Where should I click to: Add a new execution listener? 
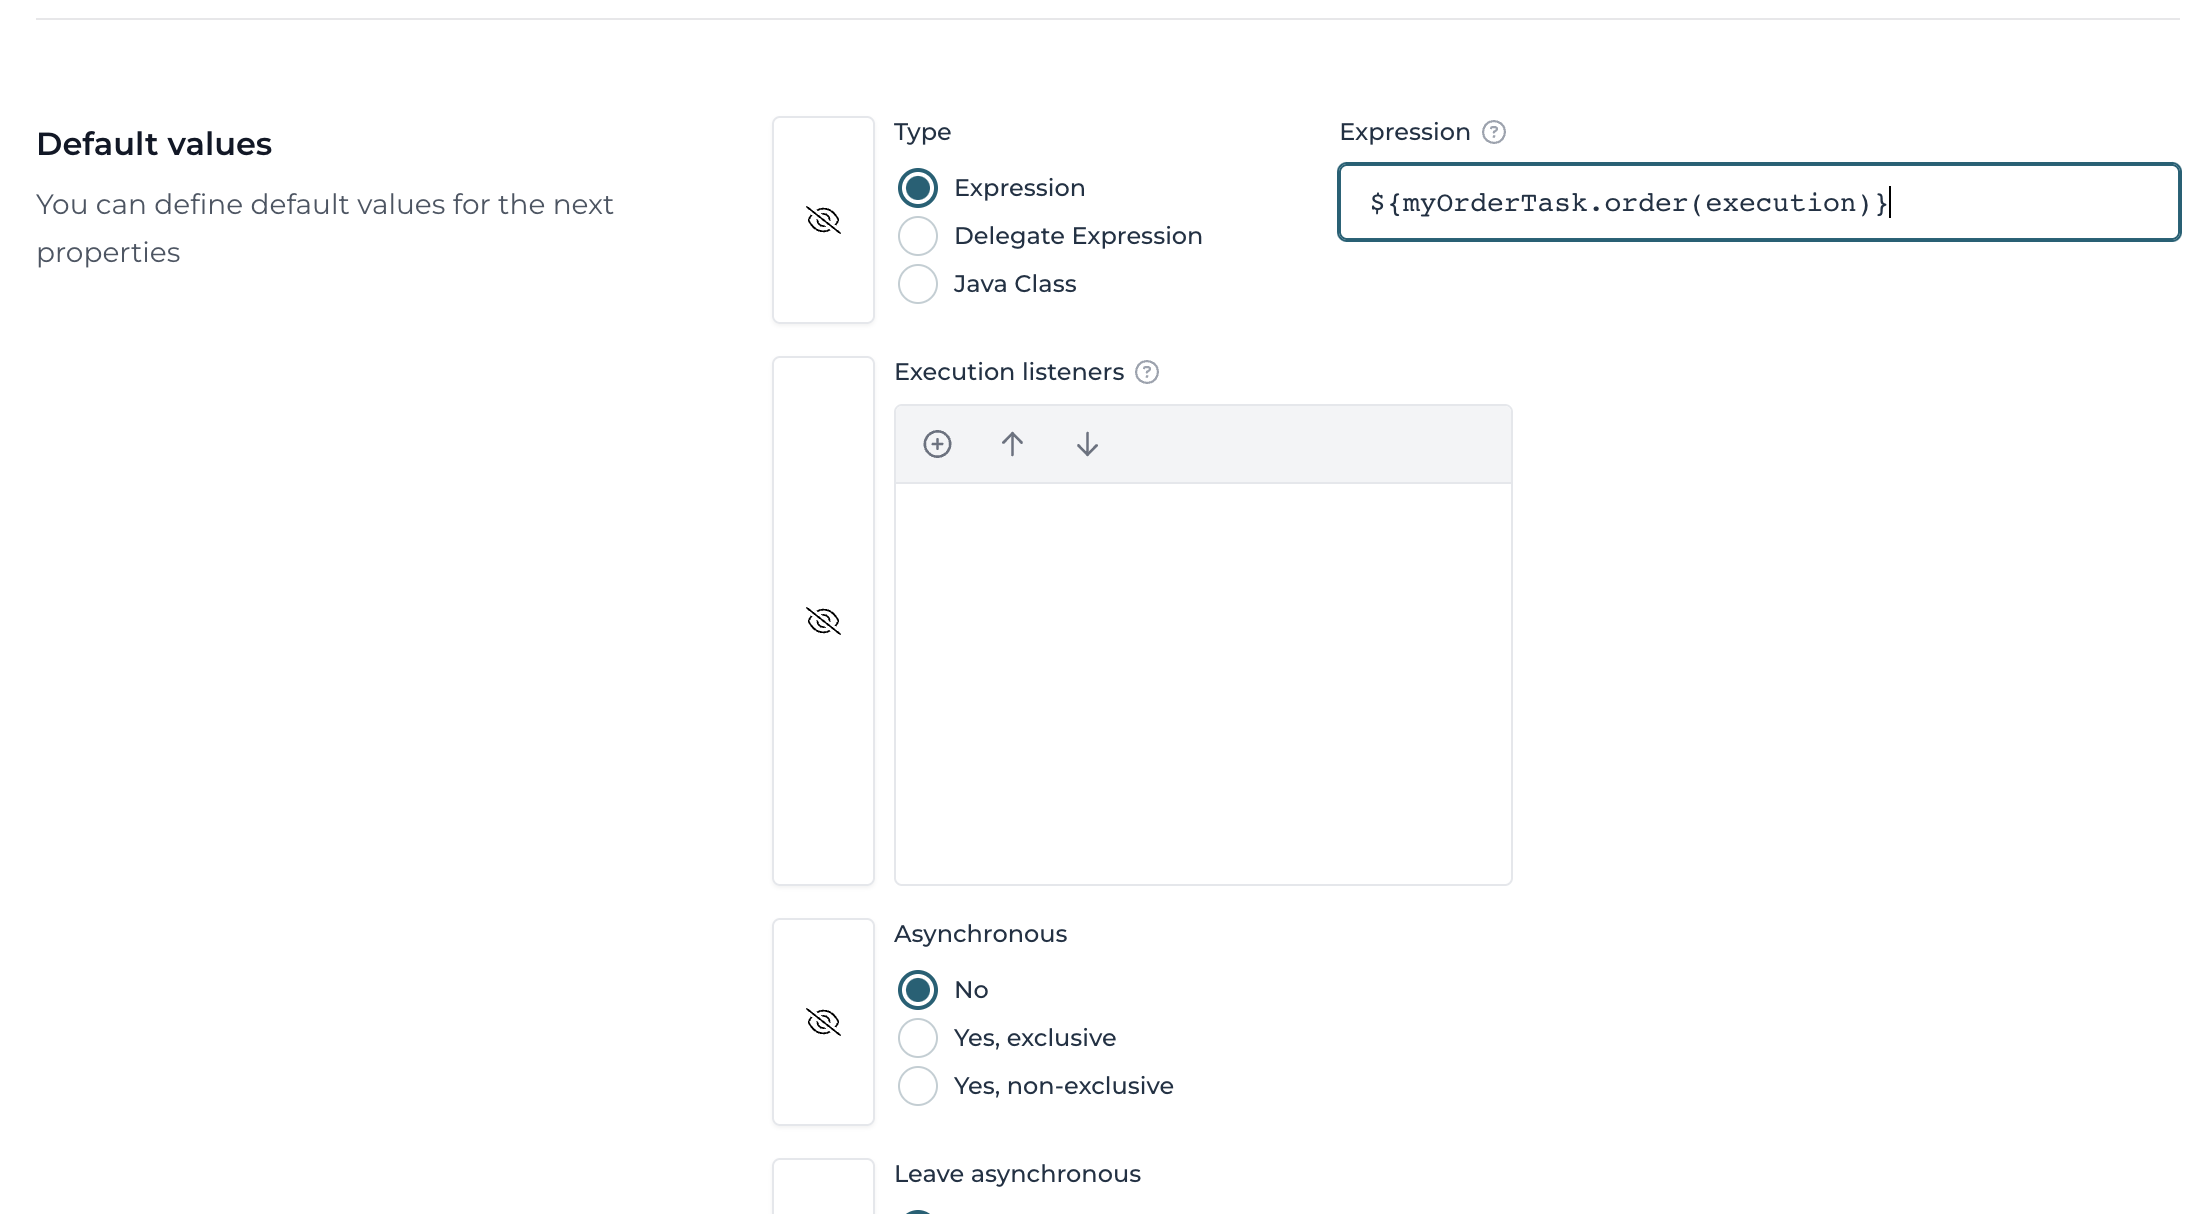[x=937, y=443]
